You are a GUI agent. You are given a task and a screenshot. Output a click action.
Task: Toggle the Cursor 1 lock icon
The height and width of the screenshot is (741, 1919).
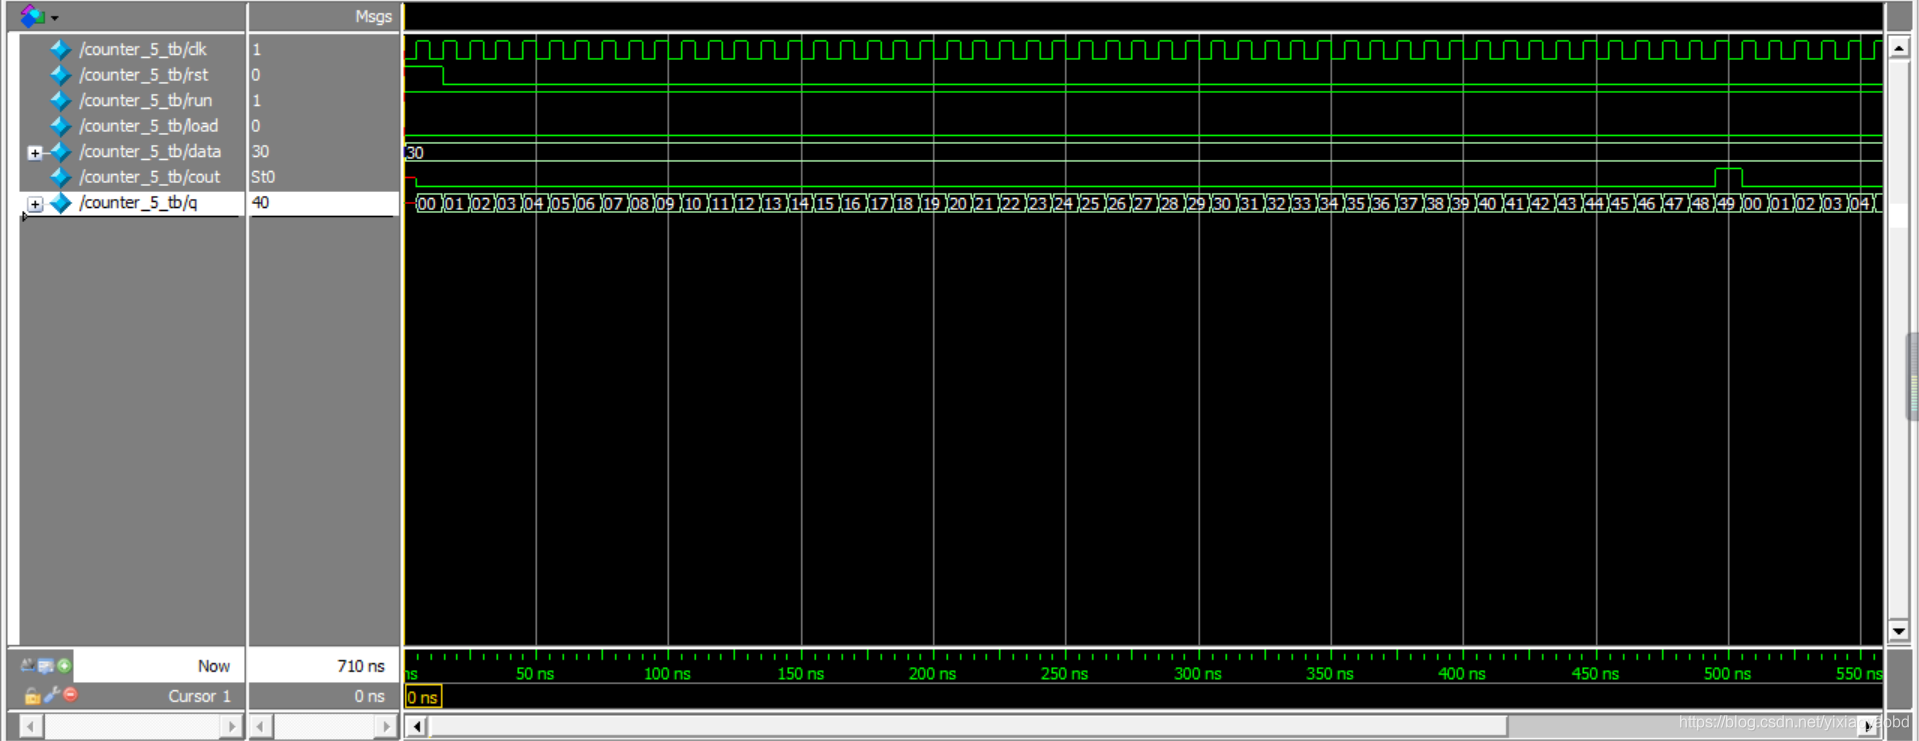(x=32, y=695)
